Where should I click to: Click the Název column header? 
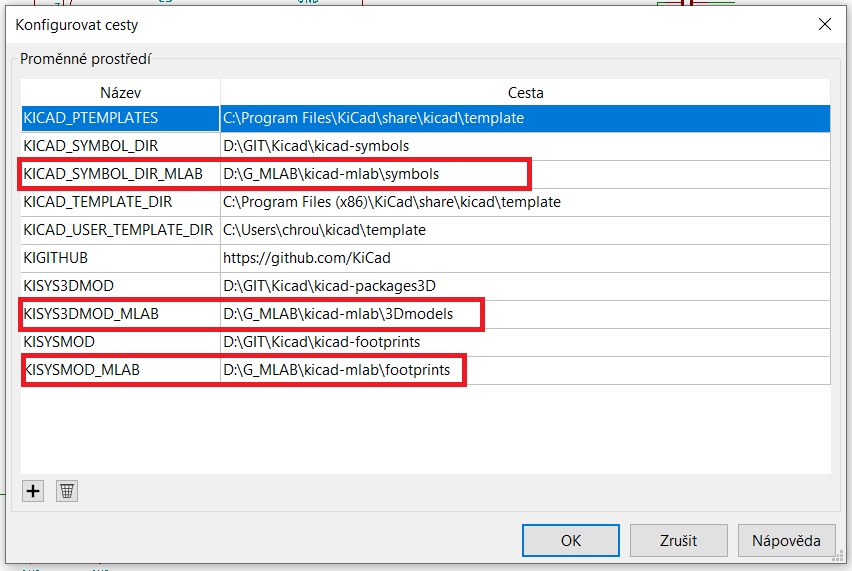click(120, 93)
